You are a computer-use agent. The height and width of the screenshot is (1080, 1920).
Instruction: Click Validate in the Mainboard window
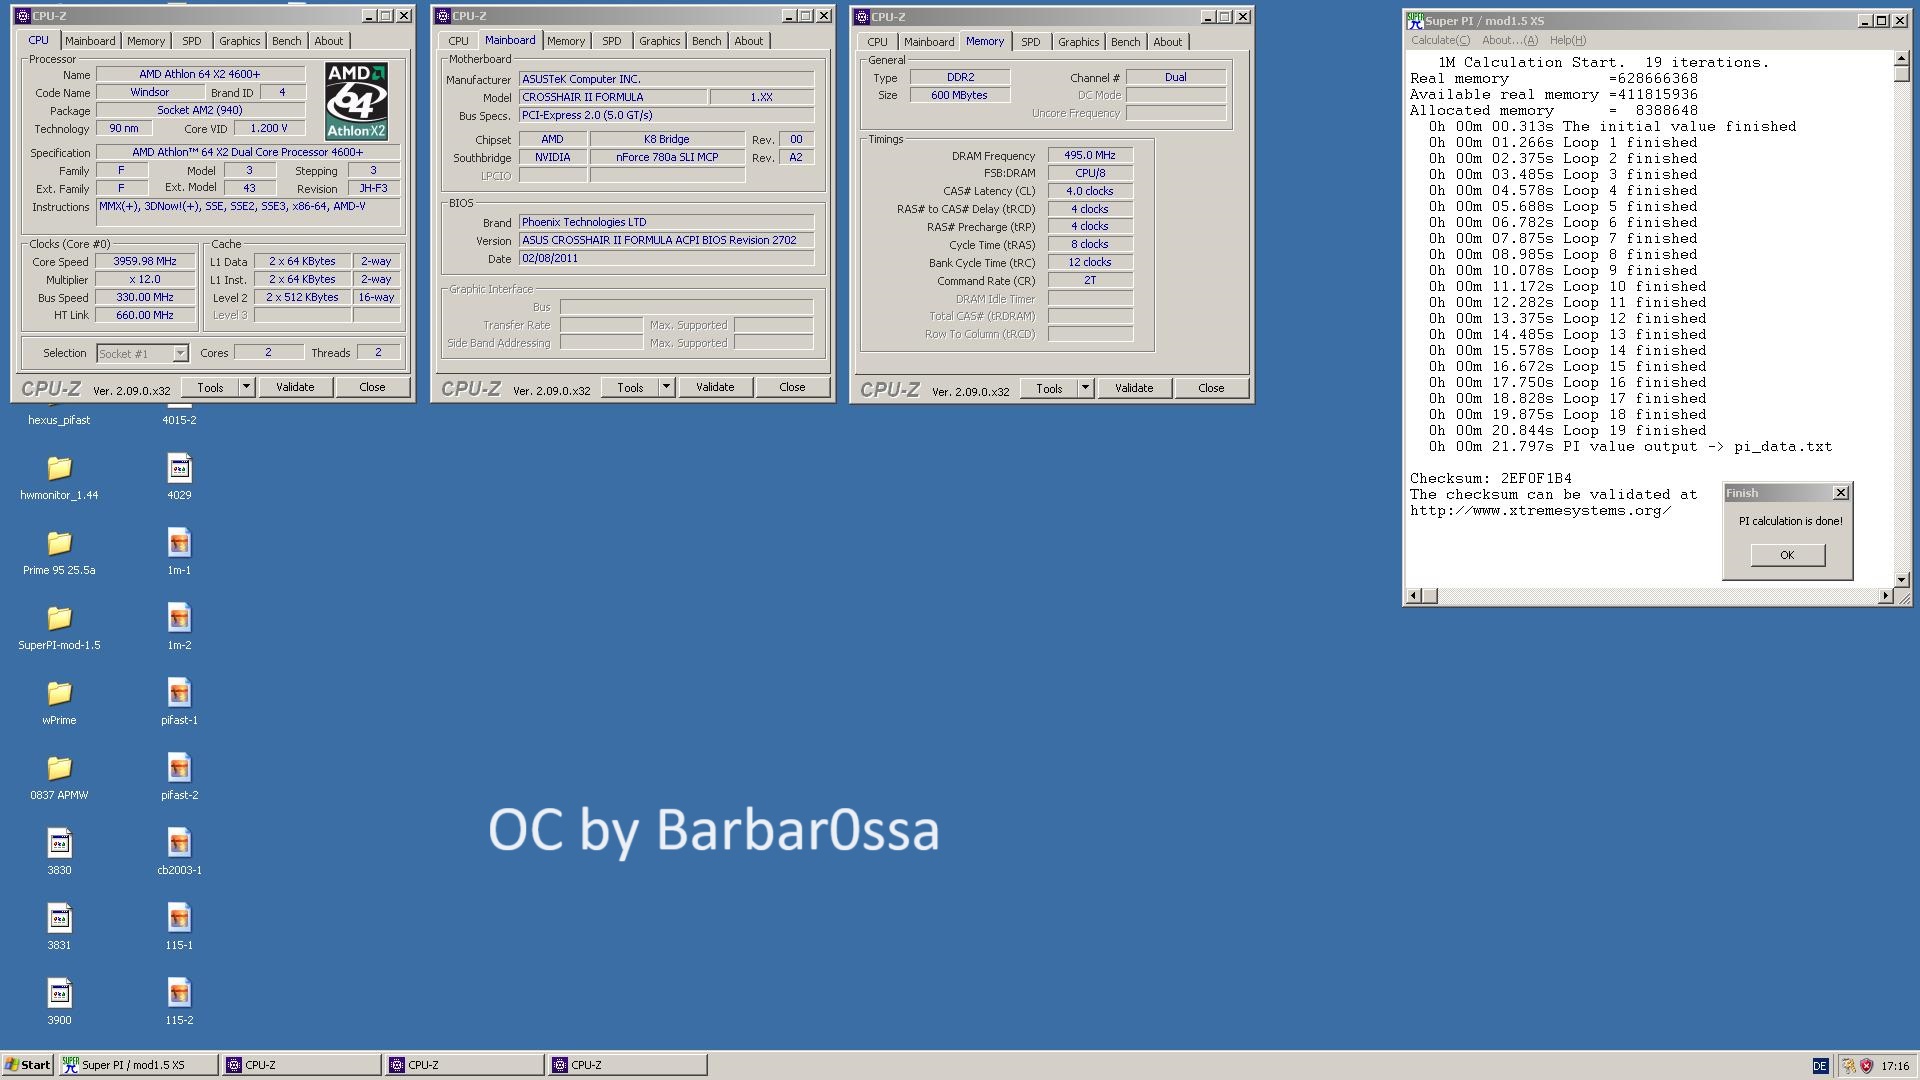(x=715, y=387)
